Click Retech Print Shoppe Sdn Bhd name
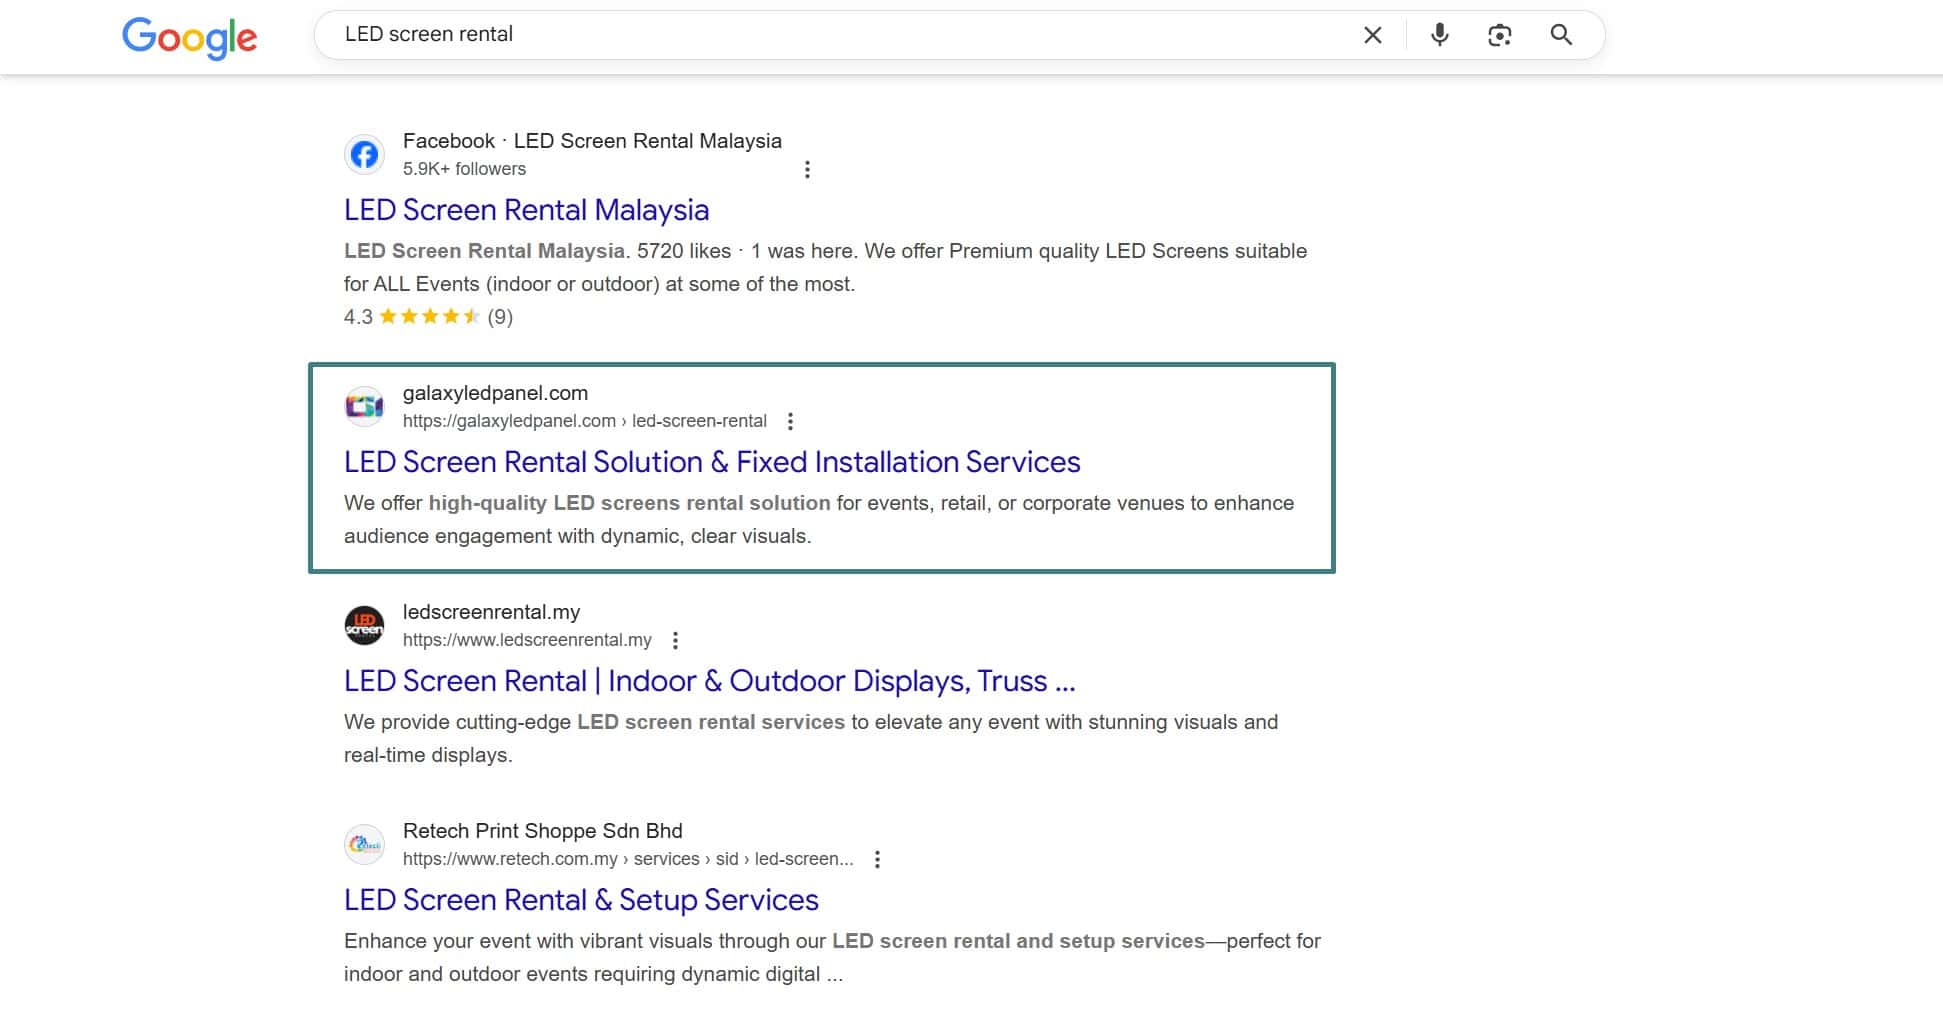This screenshot has height=1013, width=1943. [543, 831]
